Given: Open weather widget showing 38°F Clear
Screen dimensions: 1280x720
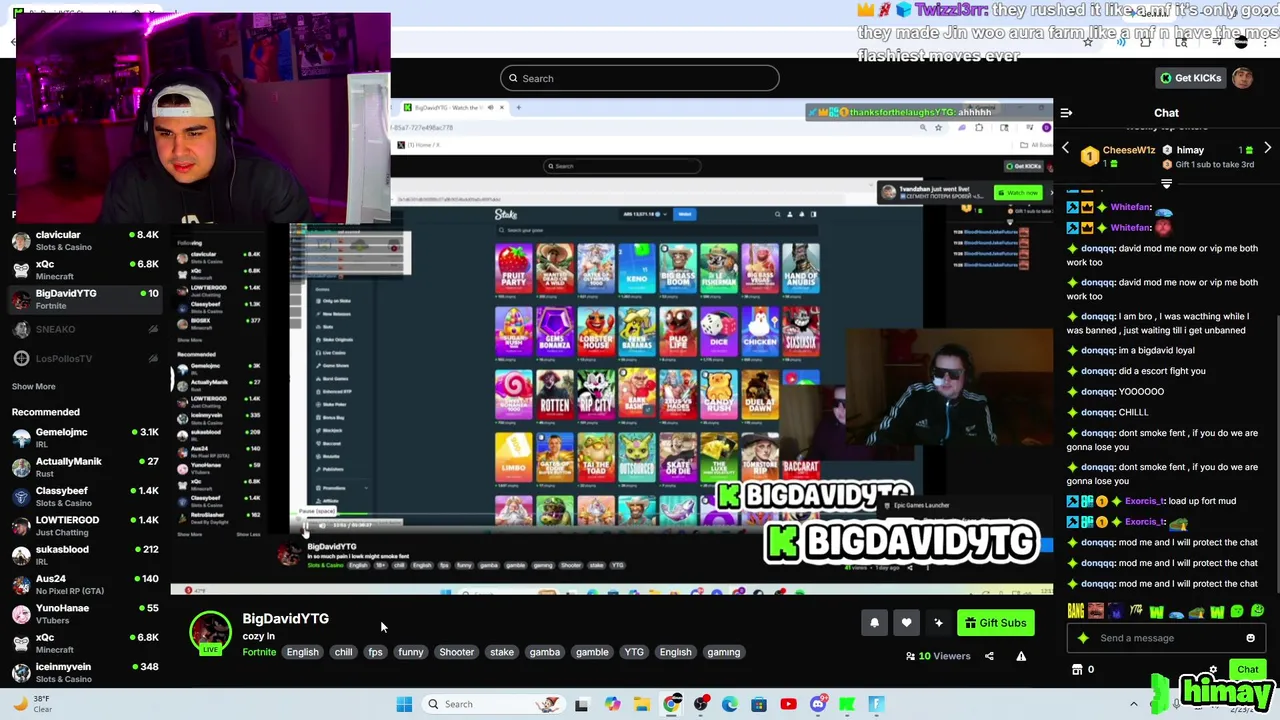Looking at the screenshot, I should point(31,704).
